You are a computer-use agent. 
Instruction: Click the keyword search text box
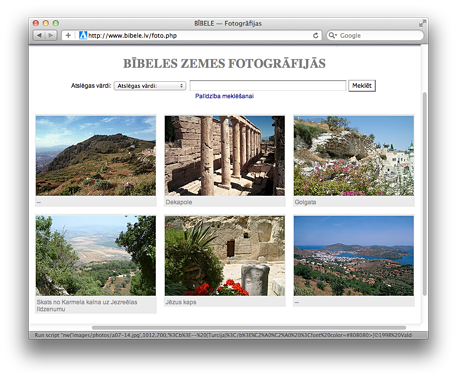click(x=268, y=86)
